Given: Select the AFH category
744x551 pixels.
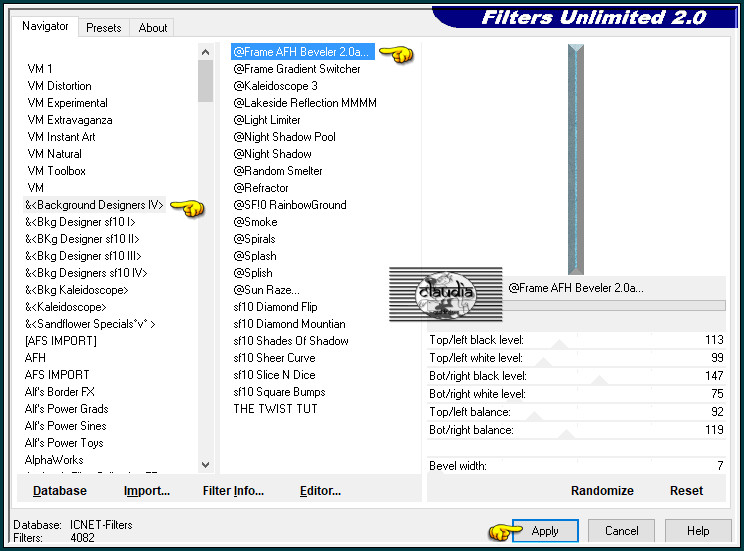Looking at the screenshot, I should 35,358.
